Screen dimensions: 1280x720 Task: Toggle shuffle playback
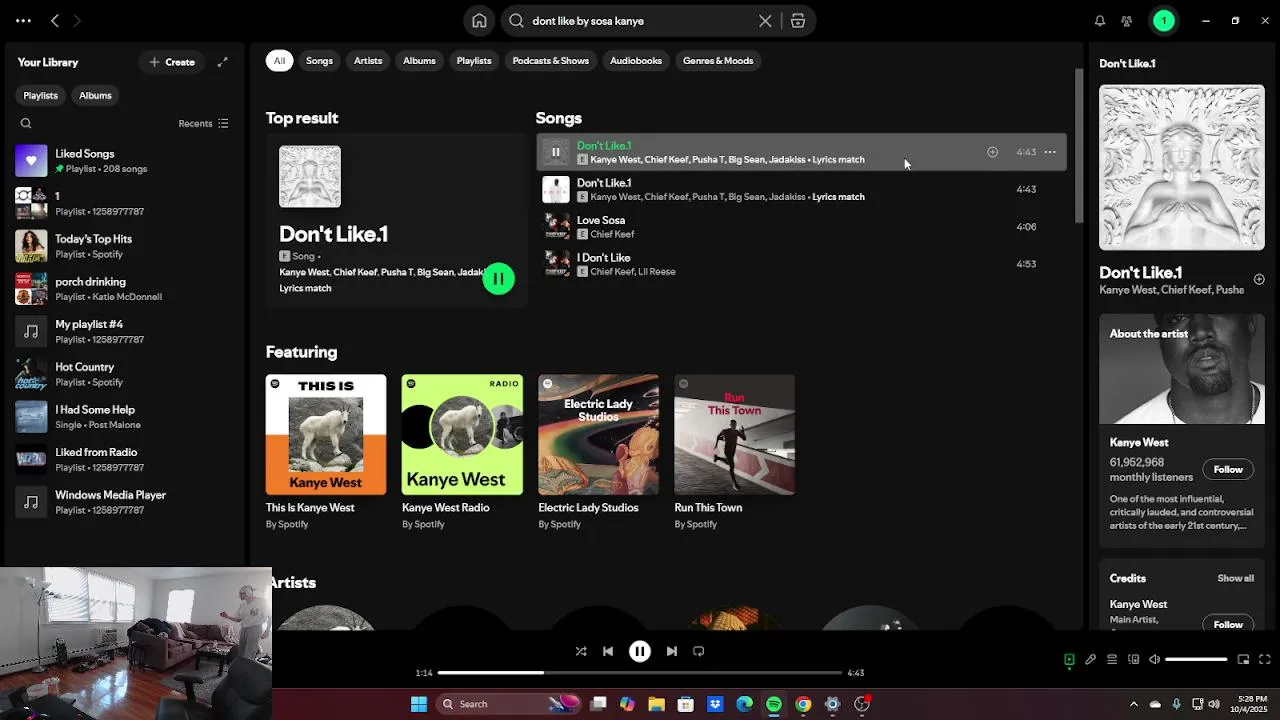581,651
